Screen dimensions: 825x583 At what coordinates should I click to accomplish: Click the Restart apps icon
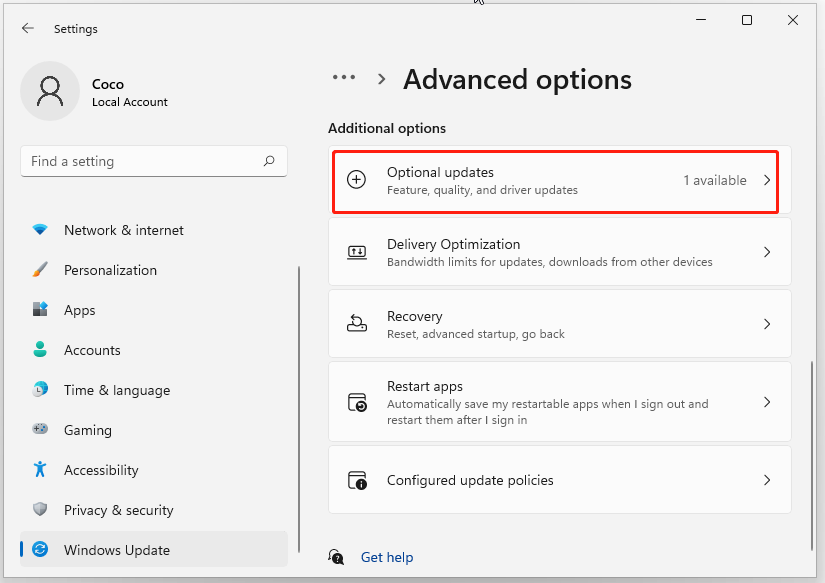357,403
